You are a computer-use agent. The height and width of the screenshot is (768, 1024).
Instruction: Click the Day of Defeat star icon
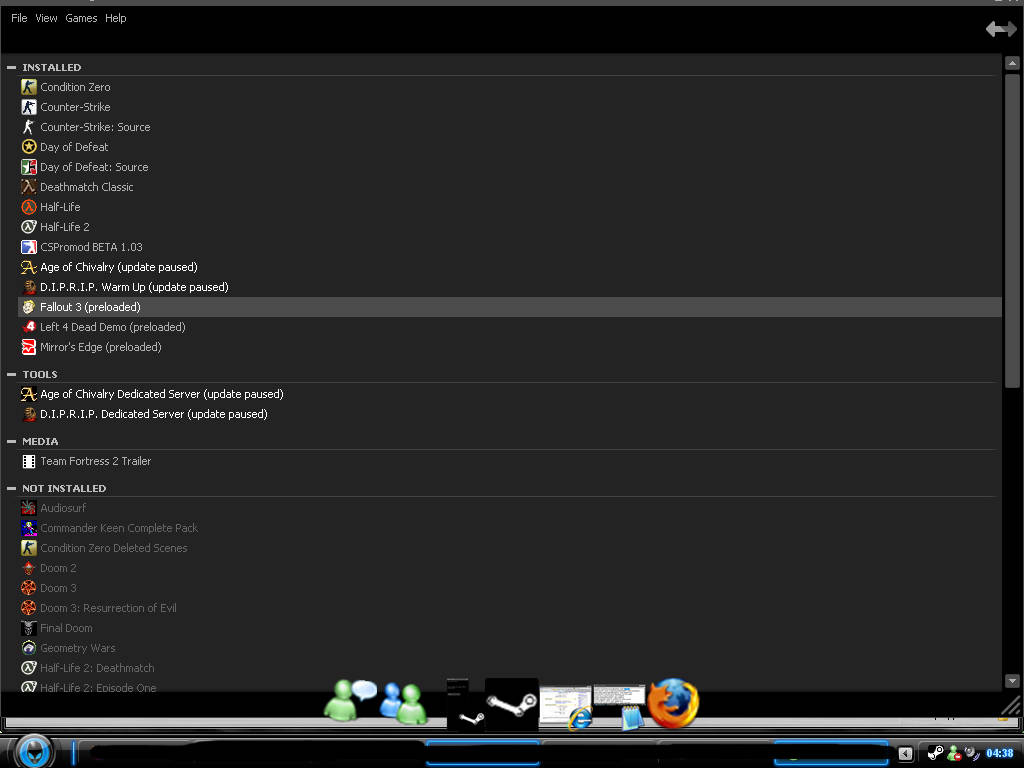pyautogui.click(x=29, y=147)
